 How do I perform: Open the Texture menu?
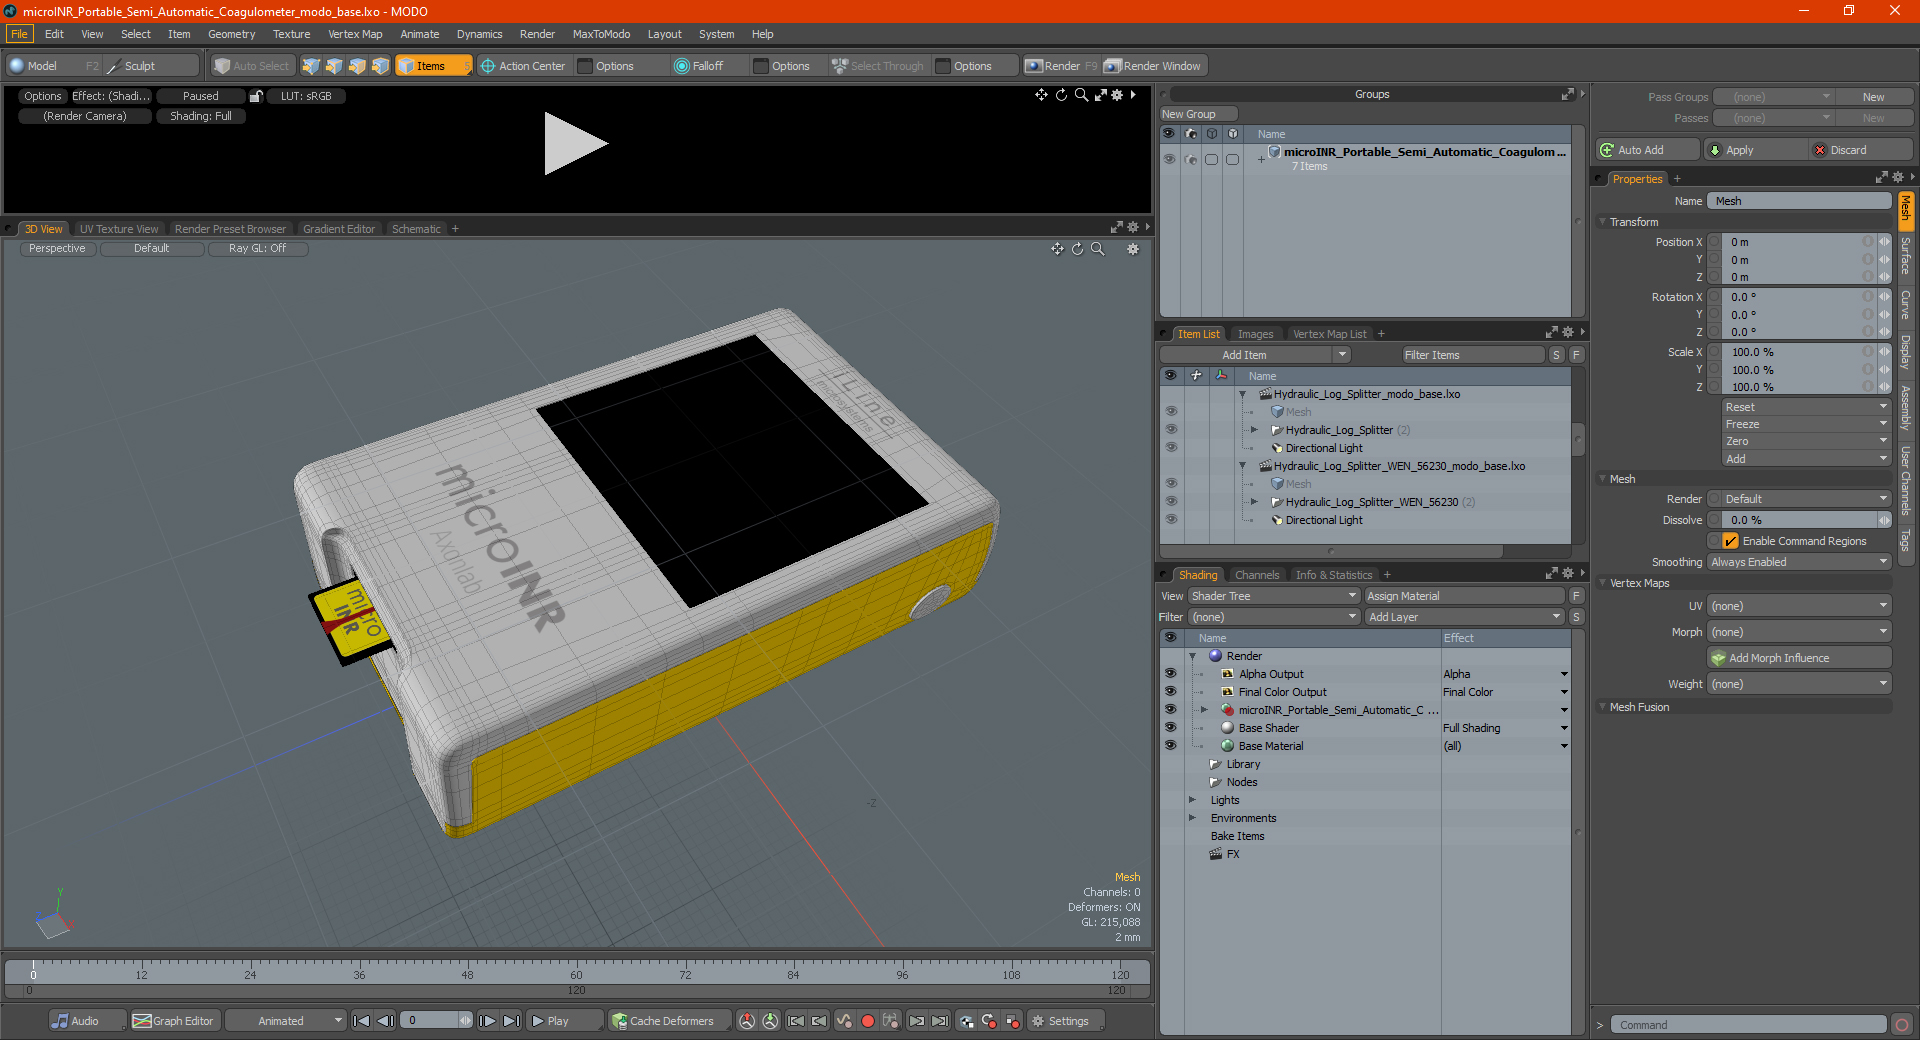[292, 34]
